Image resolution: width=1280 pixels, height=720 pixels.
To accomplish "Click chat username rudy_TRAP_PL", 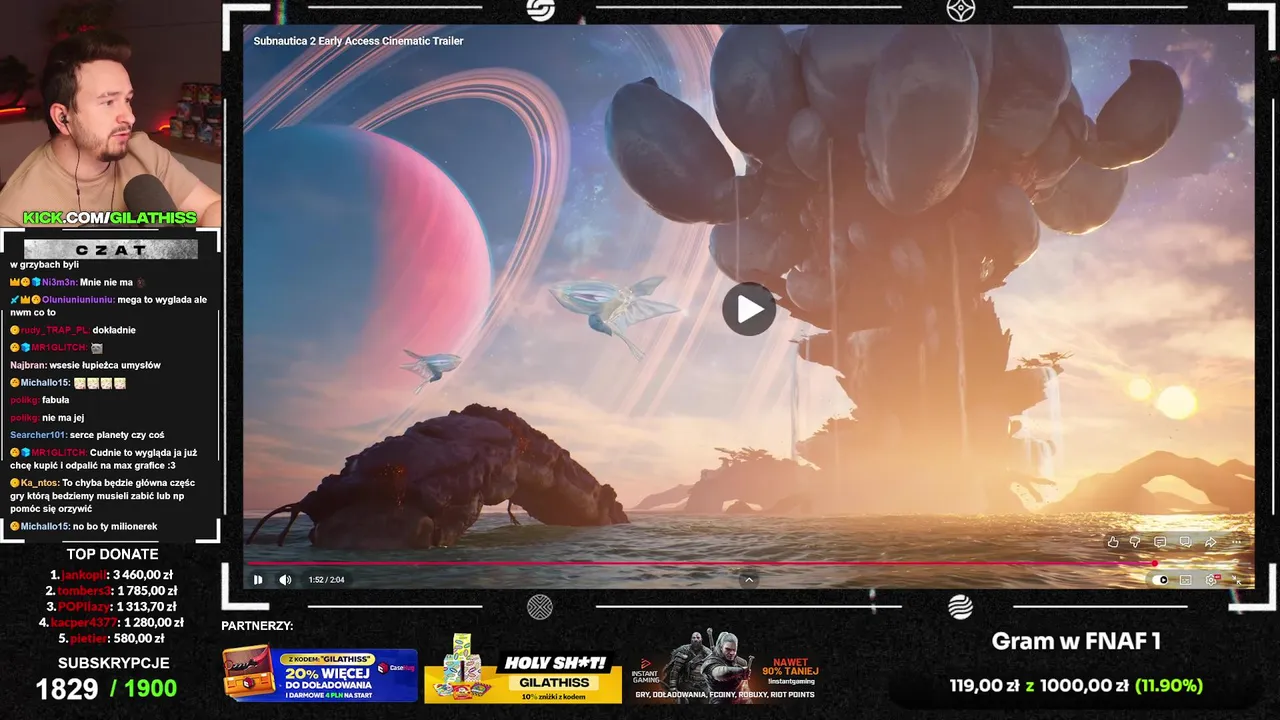I will [55, 330].
